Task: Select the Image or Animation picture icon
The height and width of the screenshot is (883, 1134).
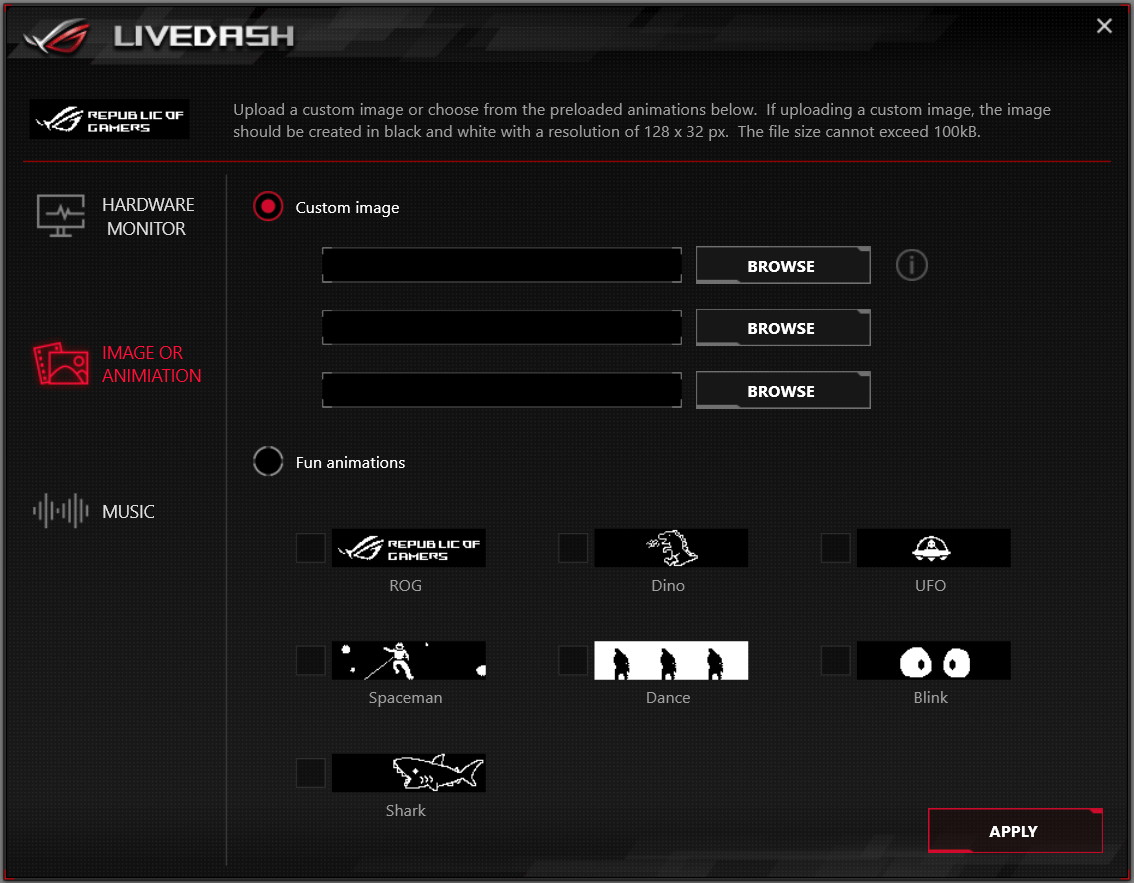Action: tap(61, 364)
